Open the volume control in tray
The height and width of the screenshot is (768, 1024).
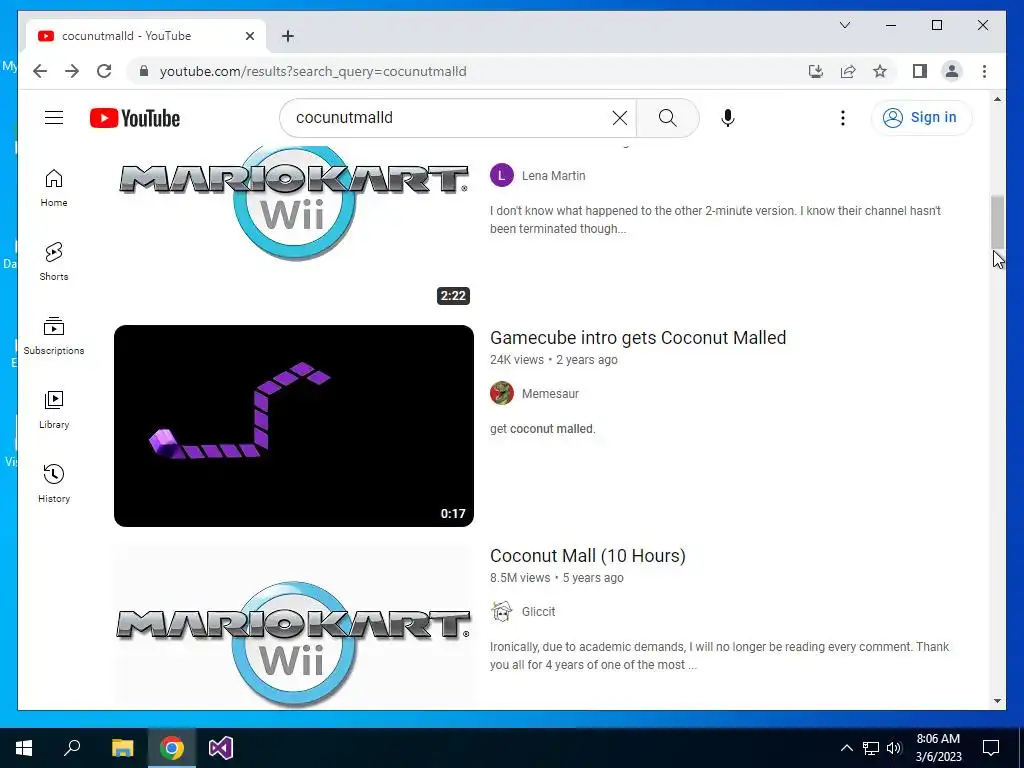[x=894, y=748]
